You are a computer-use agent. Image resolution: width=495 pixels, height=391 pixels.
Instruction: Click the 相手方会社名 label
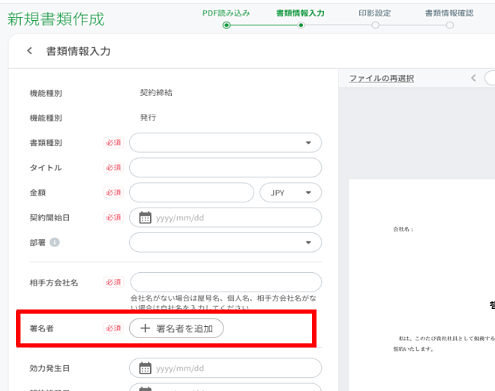coord(54,283)
